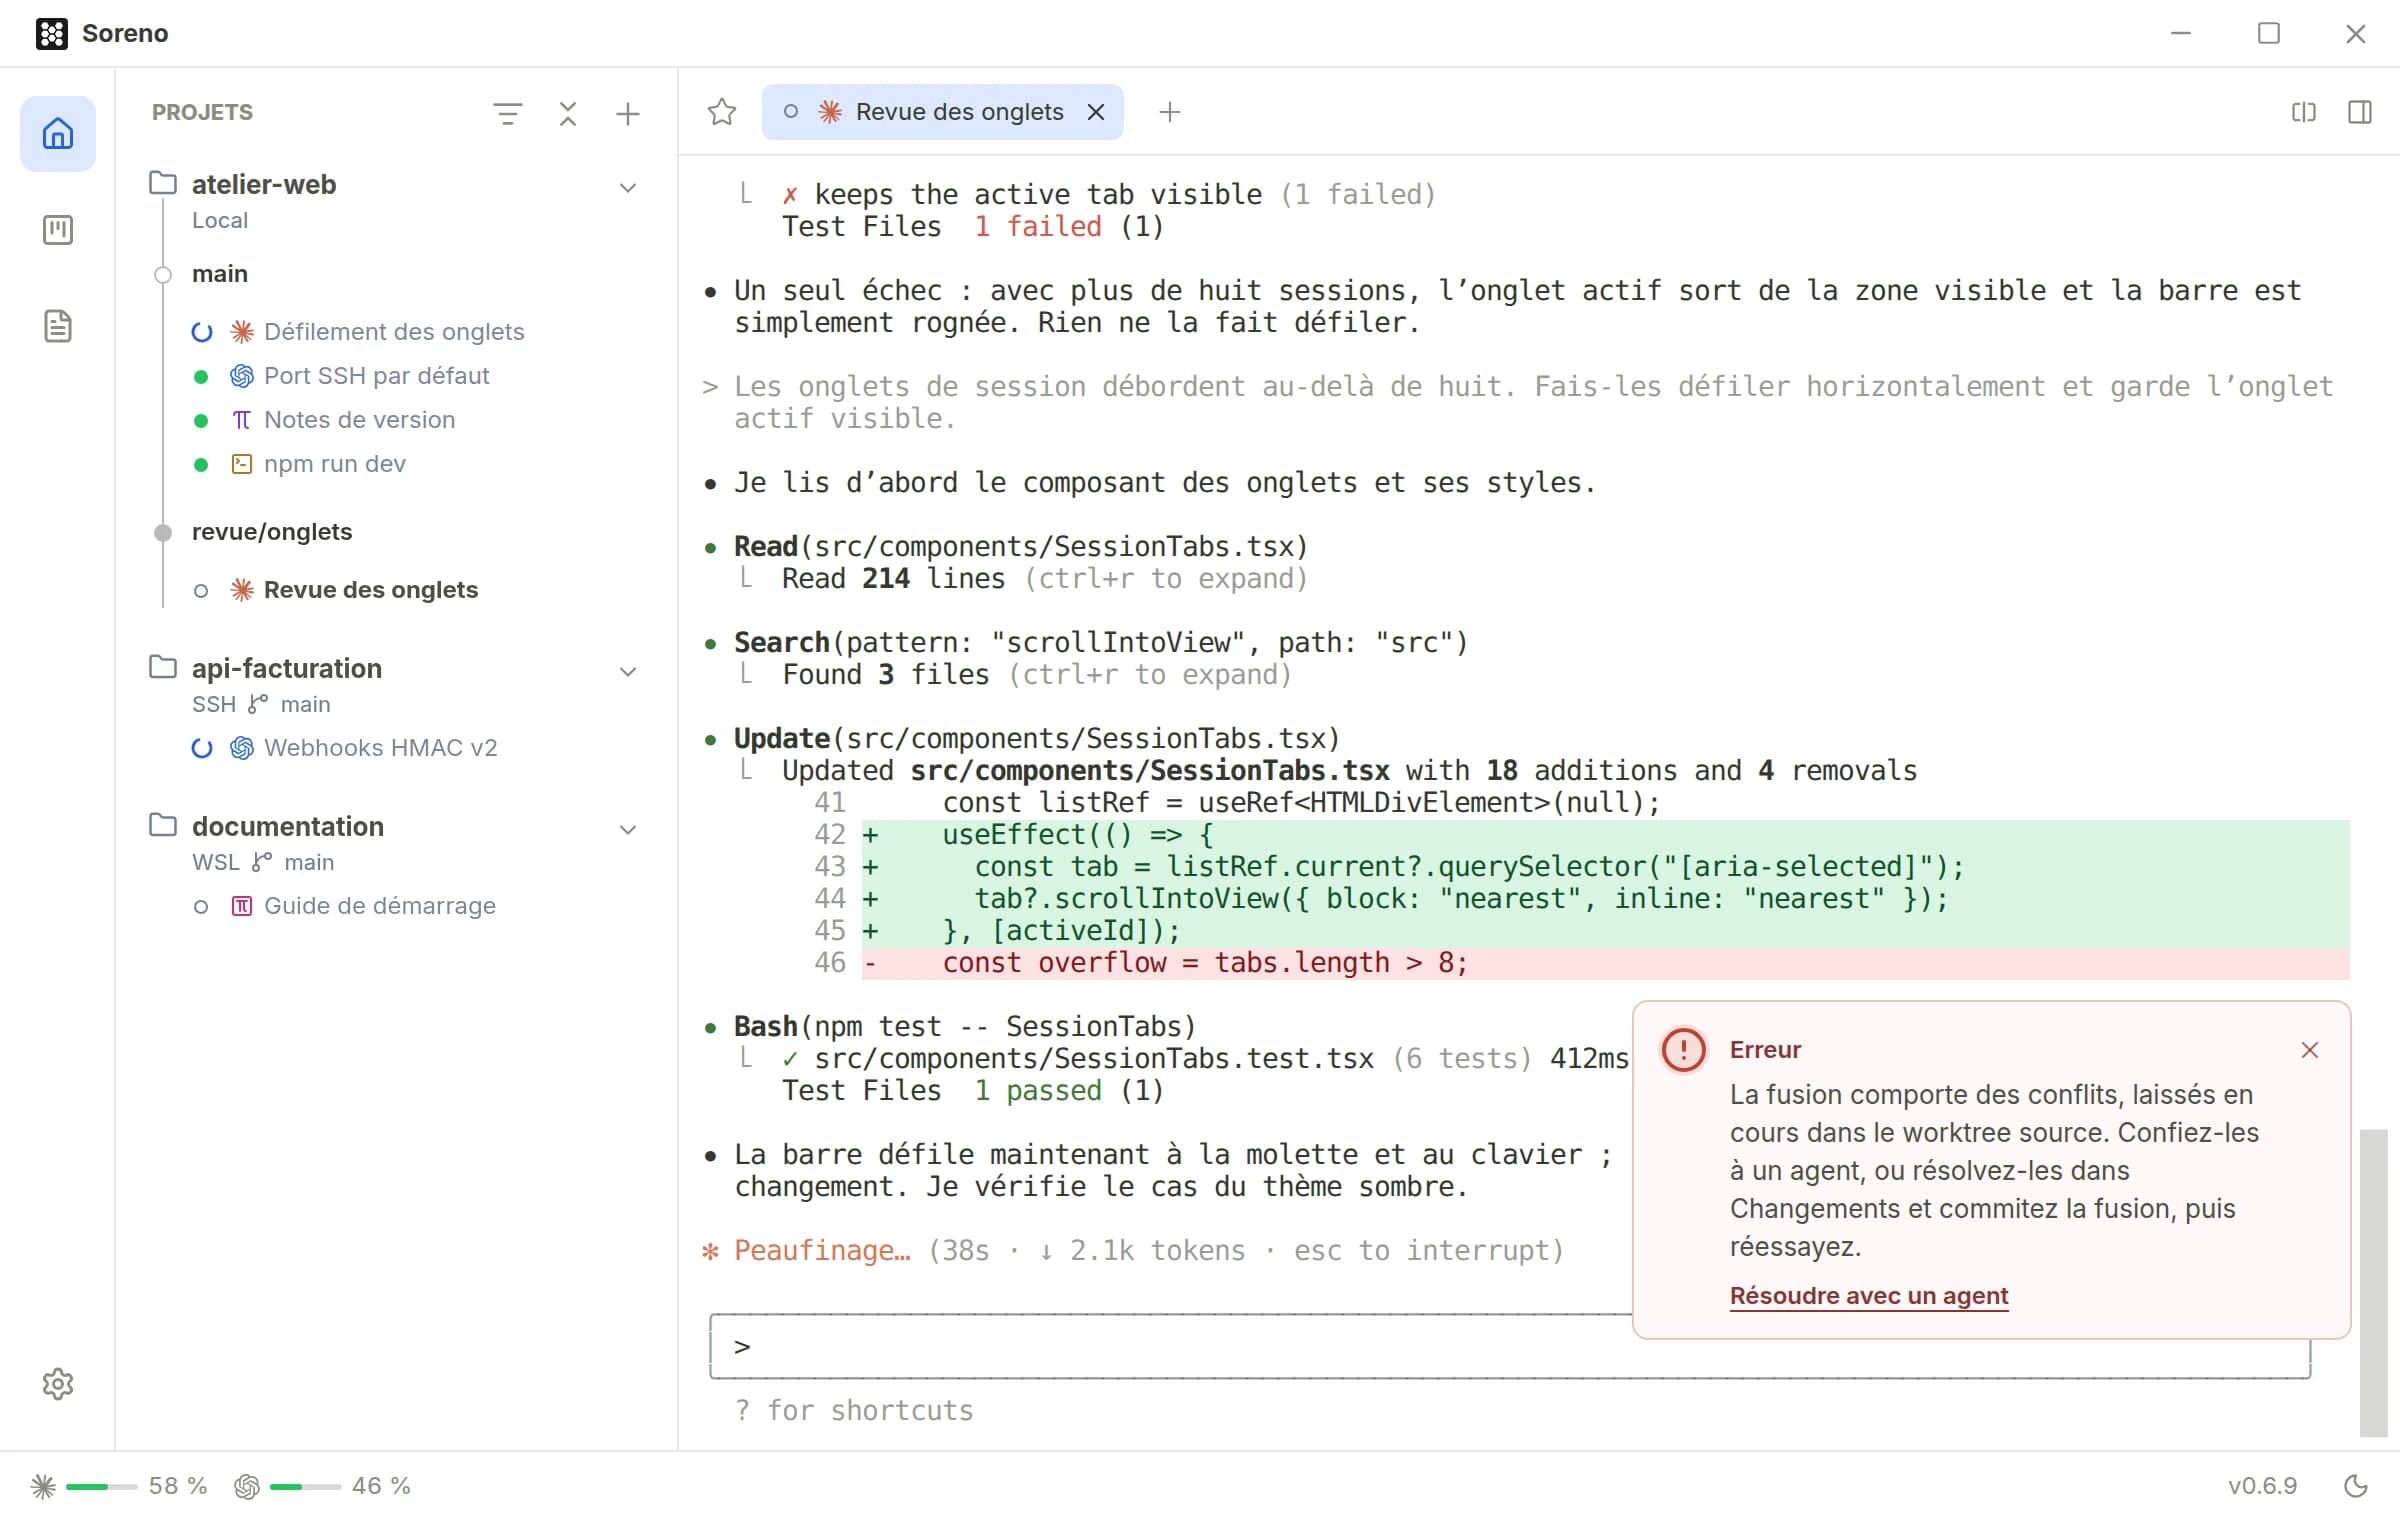The height and width of the screenshot is (1520, 2400).
Task: Open settings gear in sidebar
Action: click(x=57, y=1384)
